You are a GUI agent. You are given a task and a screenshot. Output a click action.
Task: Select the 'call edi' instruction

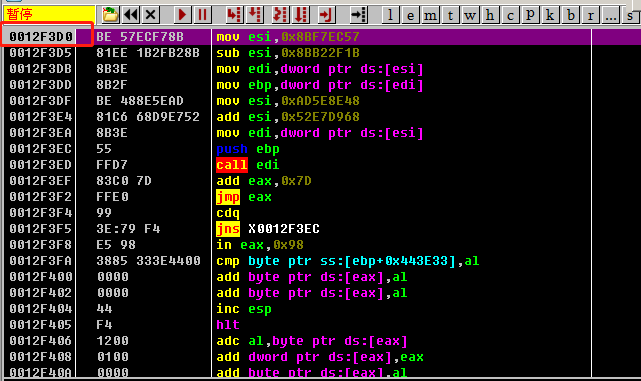tap(248, 165)
